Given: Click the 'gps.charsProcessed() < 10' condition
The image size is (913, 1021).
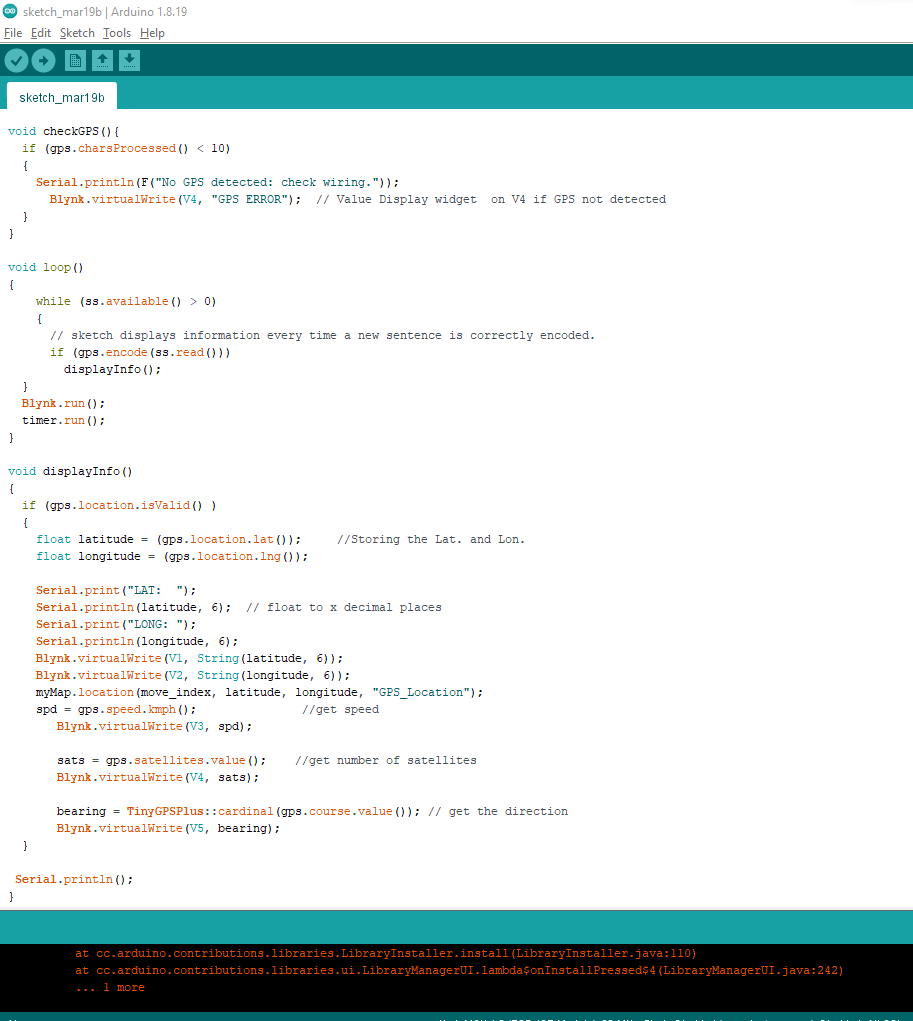Looking at the screenshot, I should click(x=137, y=148).
